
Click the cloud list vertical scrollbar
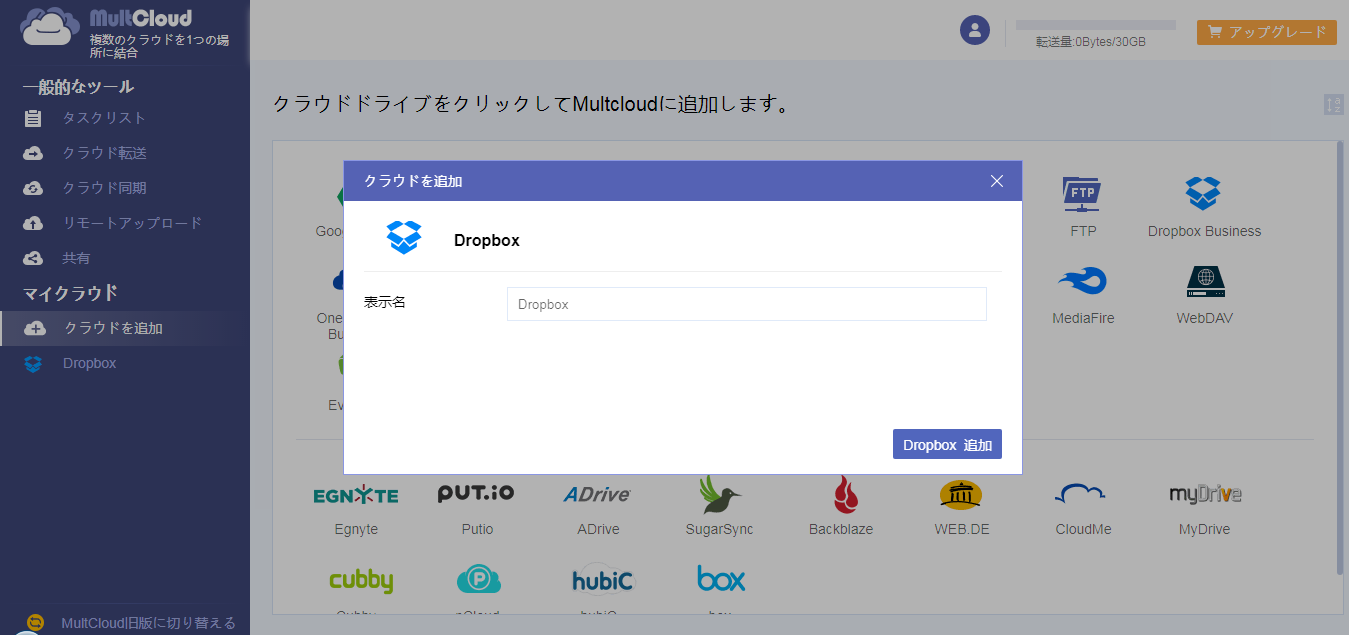1340,358
